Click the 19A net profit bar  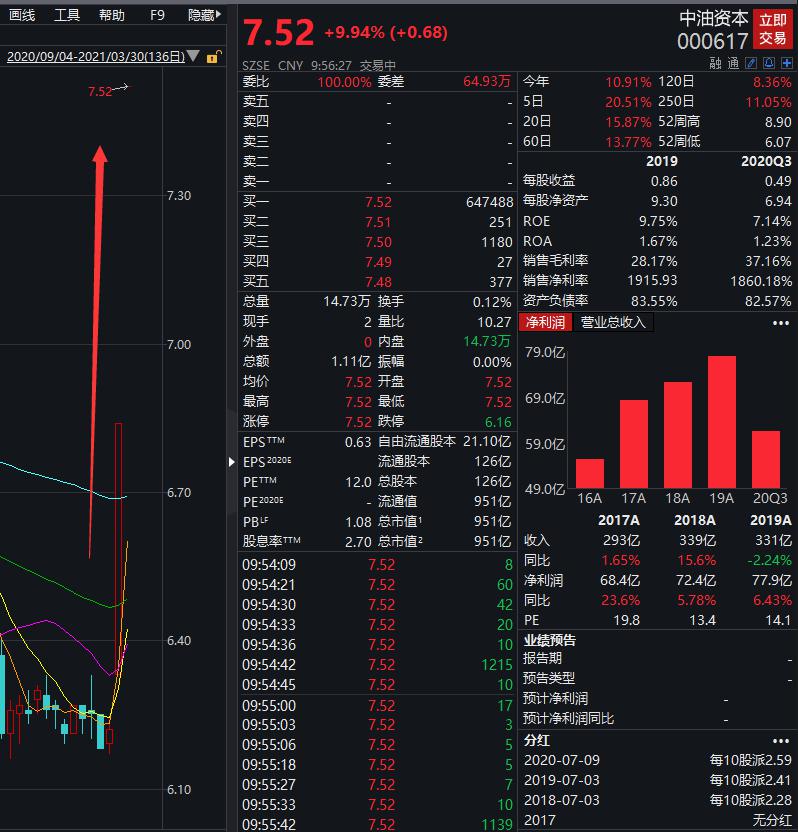pos(722,422)
